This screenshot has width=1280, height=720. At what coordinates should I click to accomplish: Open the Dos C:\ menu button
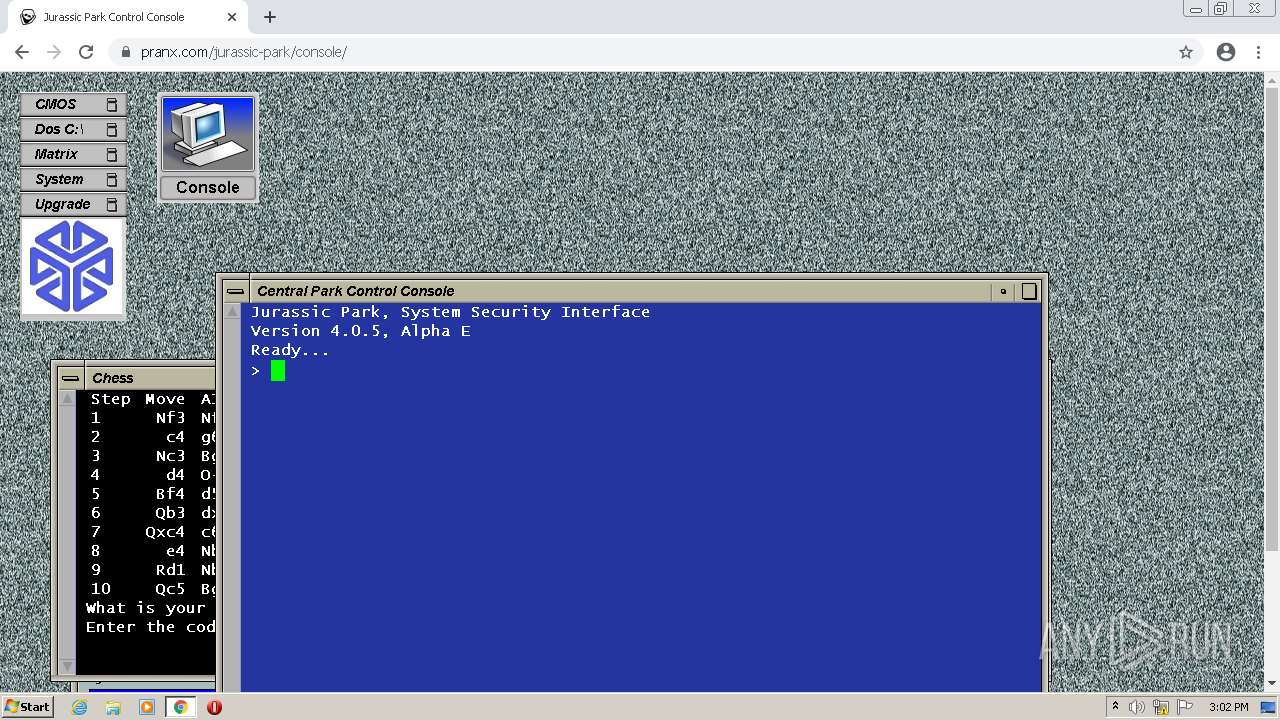(73, 129)
